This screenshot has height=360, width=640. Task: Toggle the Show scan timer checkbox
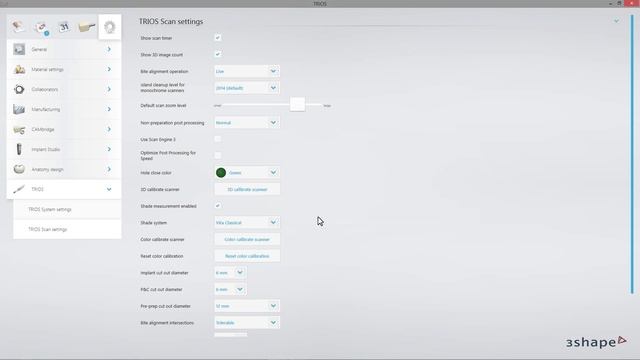tap(218, 38)
